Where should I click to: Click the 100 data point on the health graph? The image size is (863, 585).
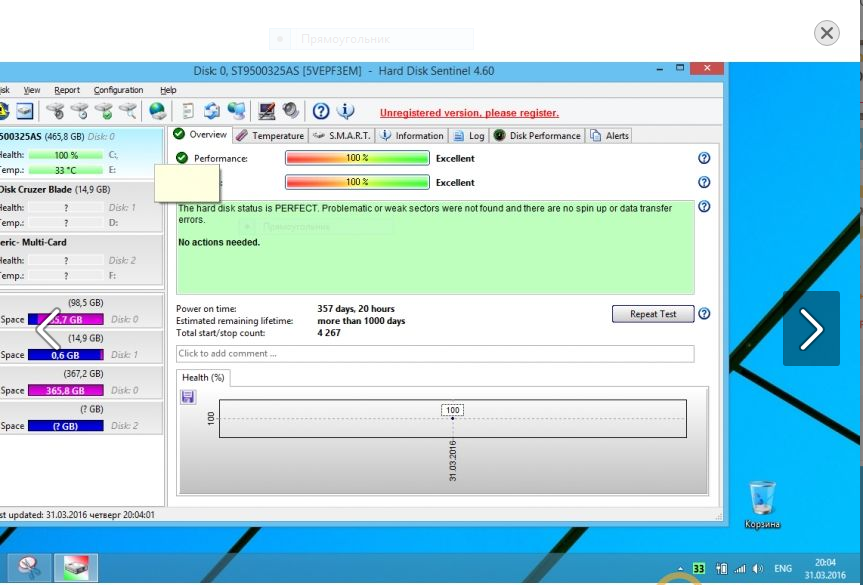click(x=452, y=418)
